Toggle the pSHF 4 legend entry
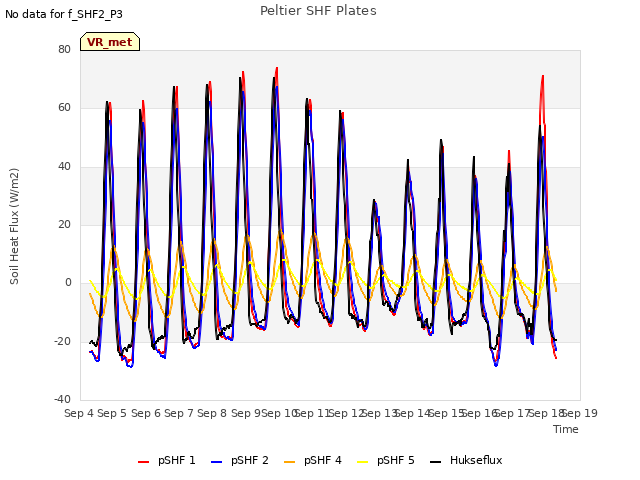 coord(313,461)
